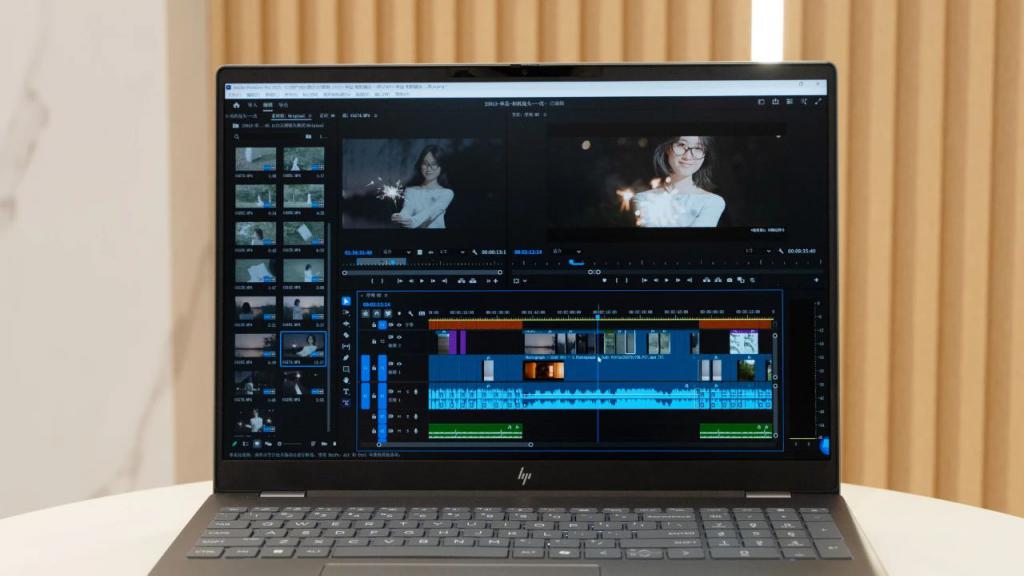Screen dimensions: 1024x576
Task: Click the Project panel thumbnail size slider
Action: (x=289, y=444)
